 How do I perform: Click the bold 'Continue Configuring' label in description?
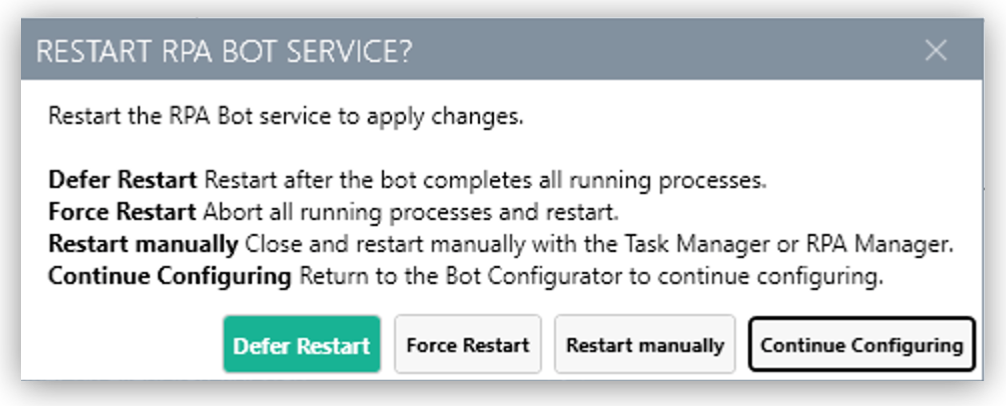pyautogui.click(x=170, y=277)
